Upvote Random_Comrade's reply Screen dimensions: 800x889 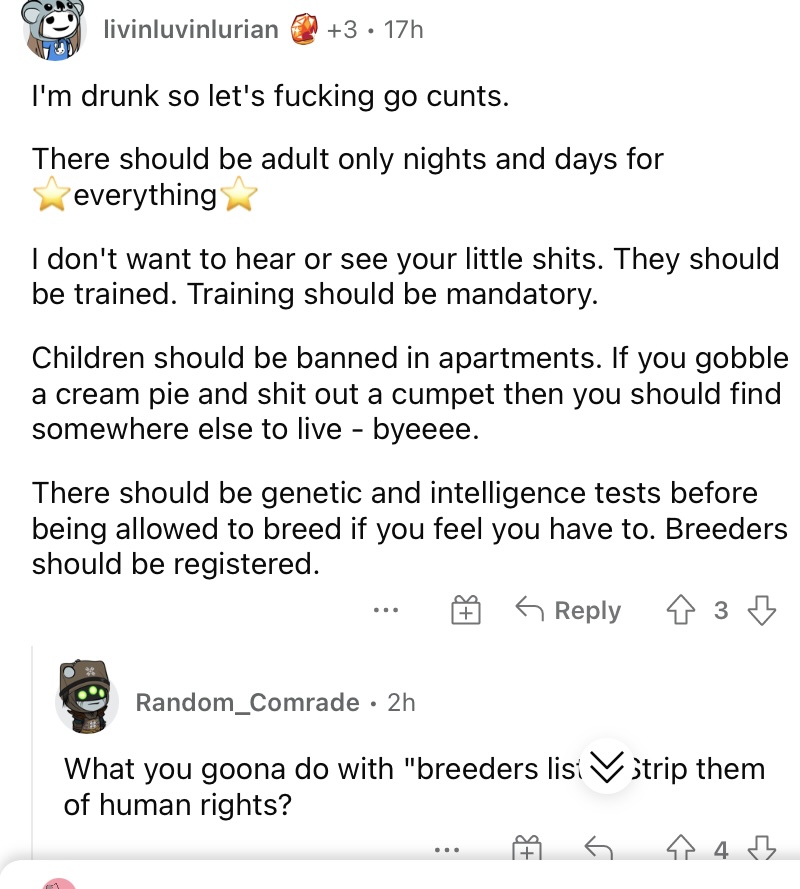pyautogui.click(x=680, y=849)
